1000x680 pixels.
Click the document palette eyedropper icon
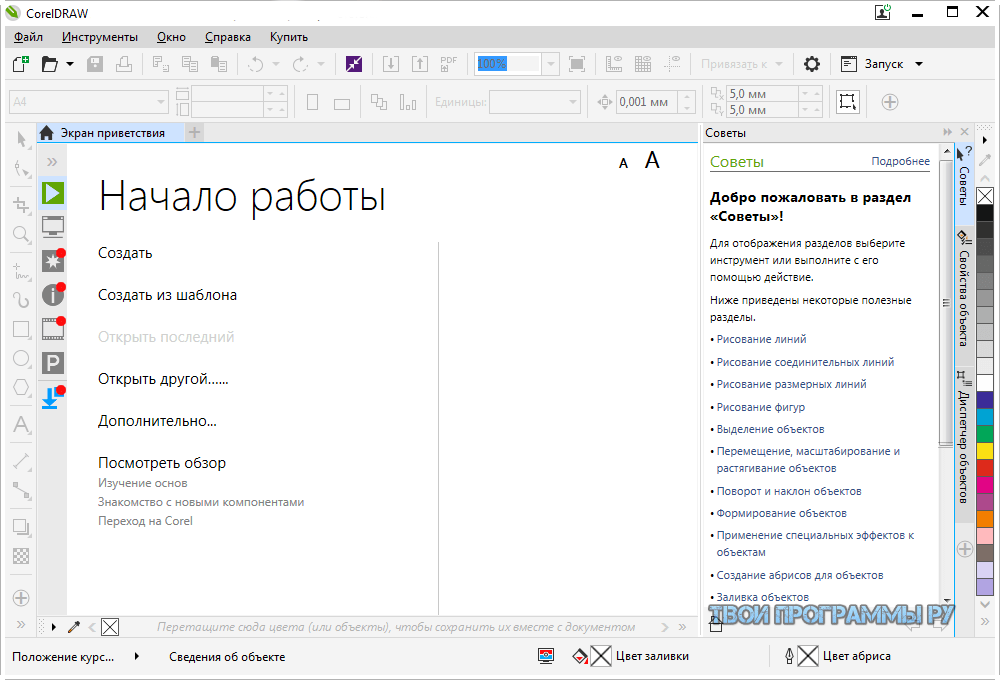pos(74,627)
